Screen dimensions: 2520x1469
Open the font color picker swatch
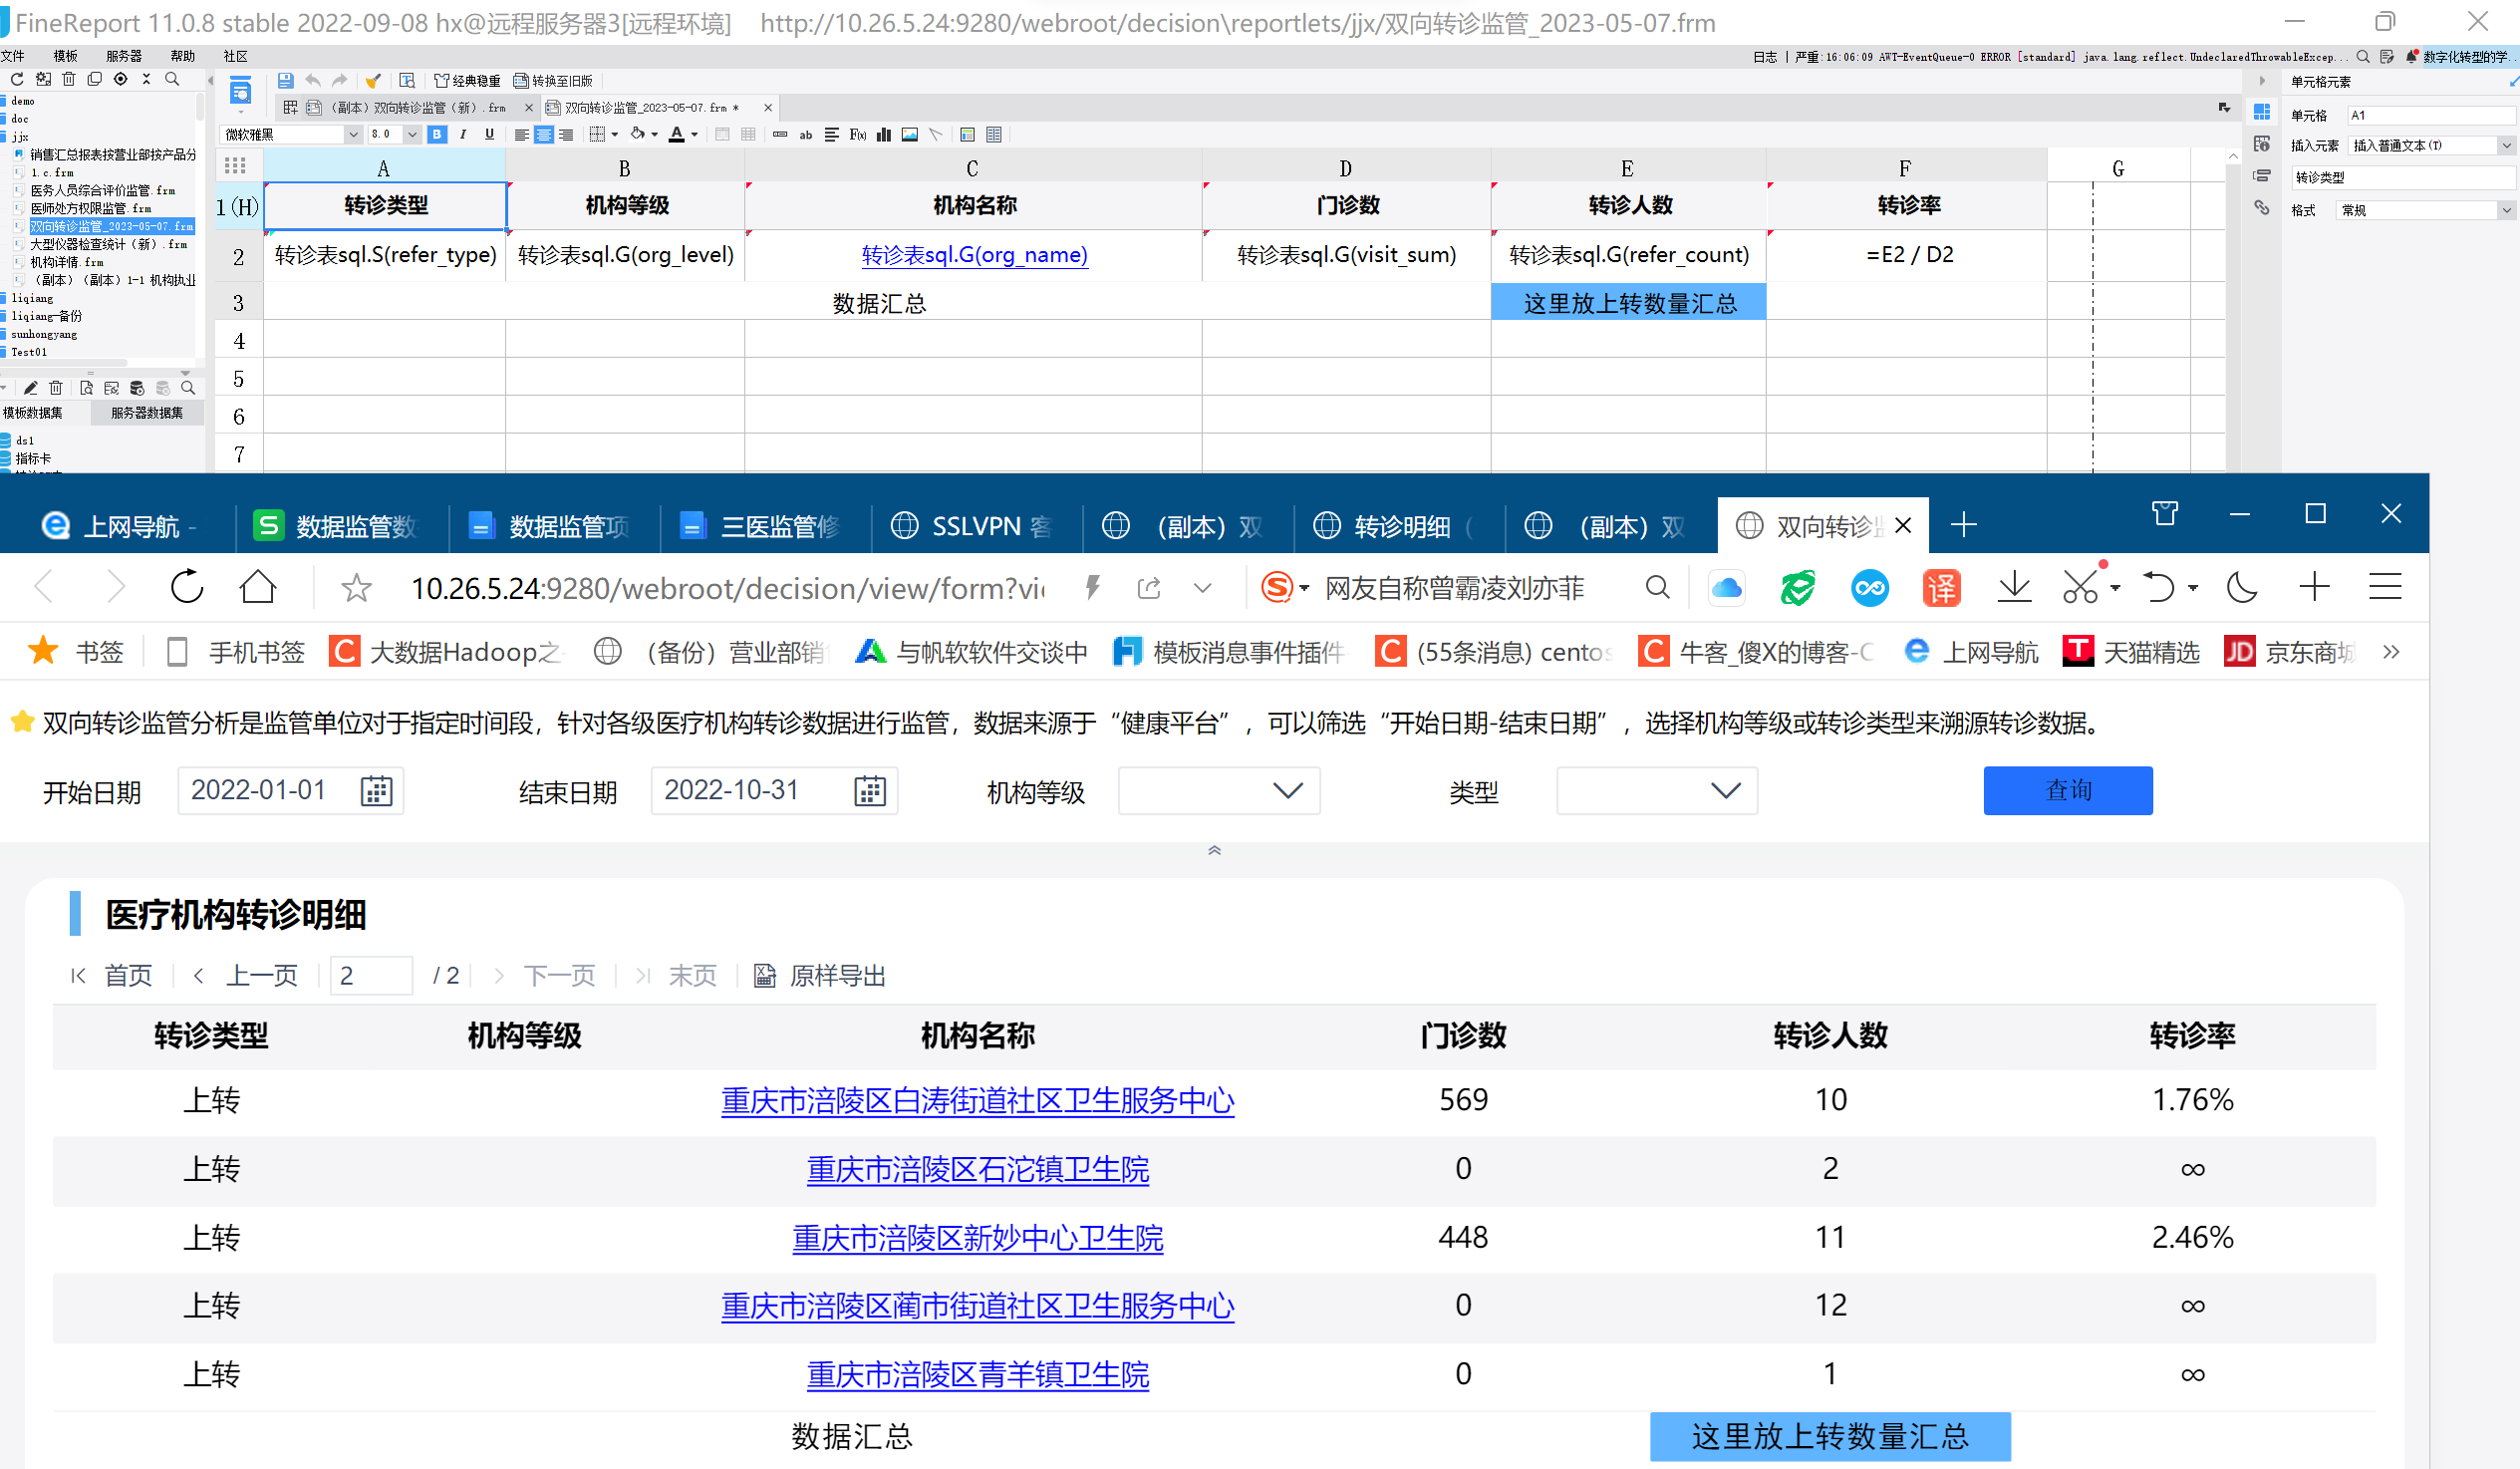[x=677, y=135]
